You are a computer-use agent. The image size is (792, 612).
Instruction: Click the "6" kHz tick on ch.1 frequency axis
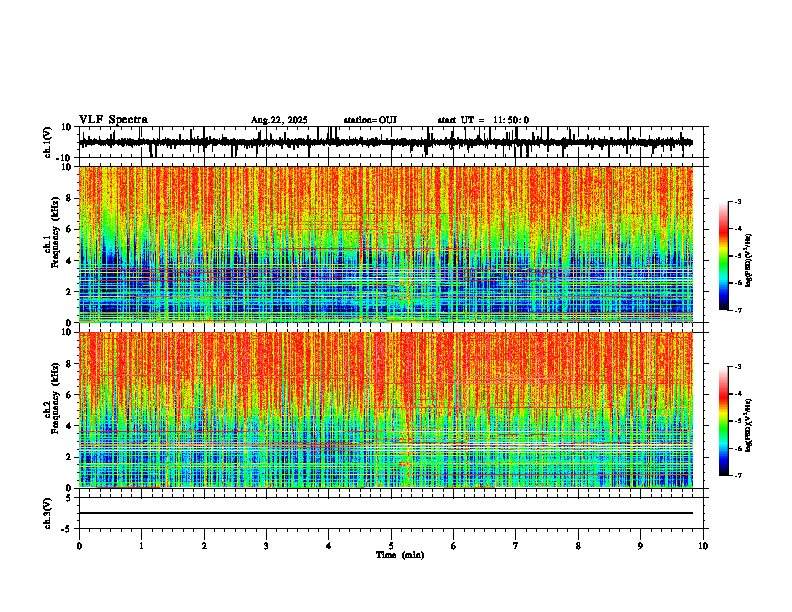click(x=70, y=229)
